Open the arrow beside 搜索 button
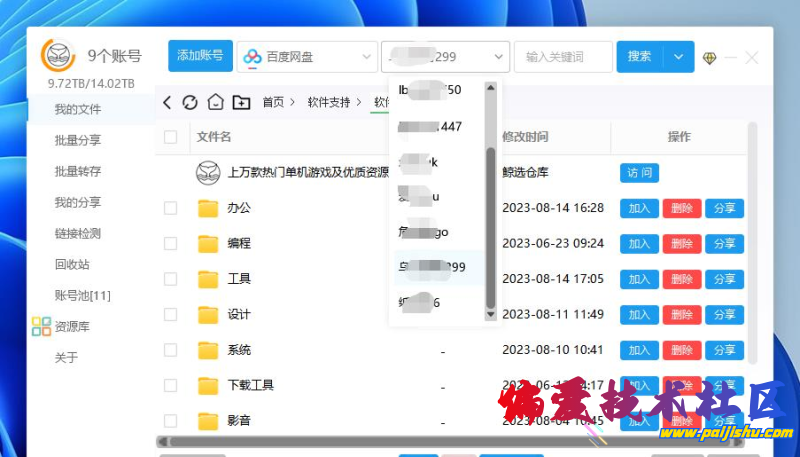Screen dimensions: 800x457 click(680, 57)
